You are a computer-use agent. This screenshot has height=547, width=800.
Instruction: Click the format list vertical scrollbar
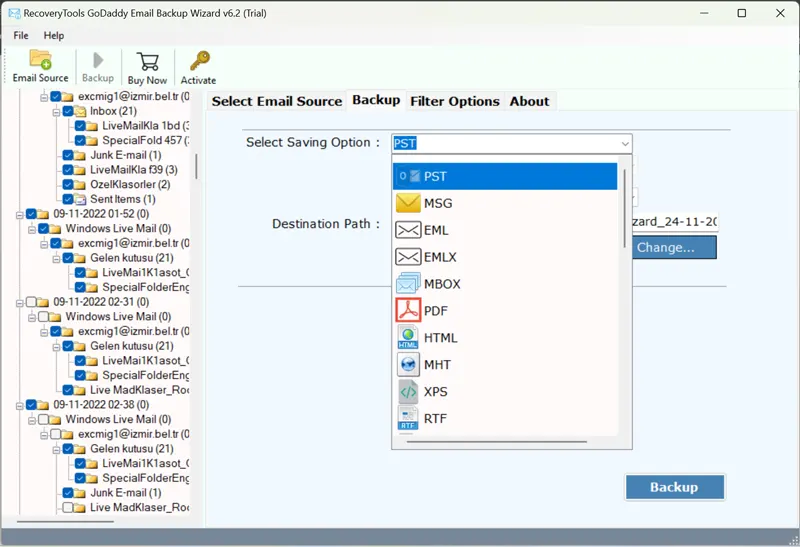[626, 210]
